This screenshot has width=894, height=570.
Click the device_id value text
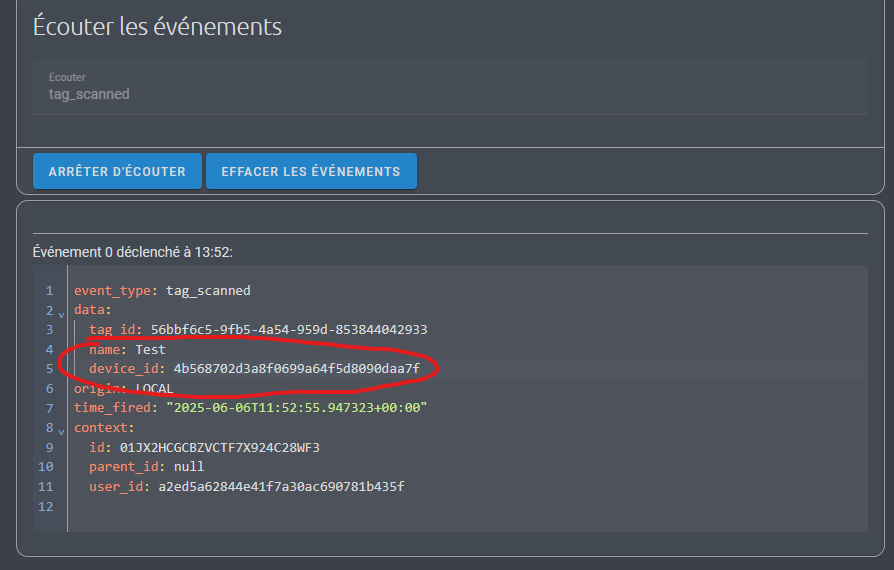296,369
